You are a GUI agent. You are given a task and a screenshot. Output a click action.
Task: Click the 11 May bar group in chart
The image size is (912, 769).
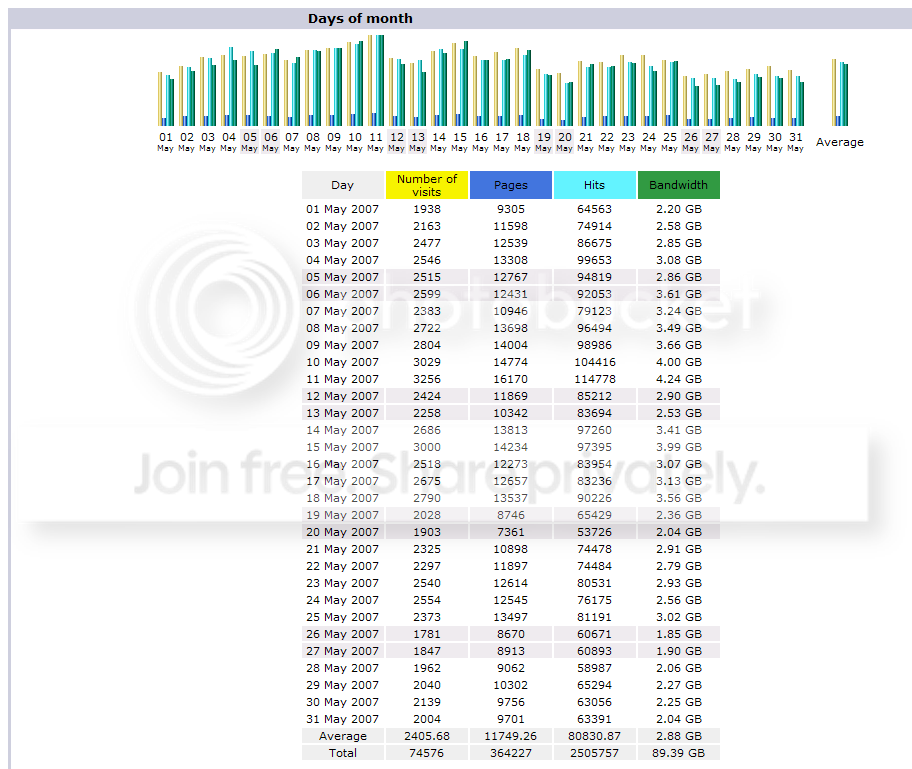click(376, 80)
